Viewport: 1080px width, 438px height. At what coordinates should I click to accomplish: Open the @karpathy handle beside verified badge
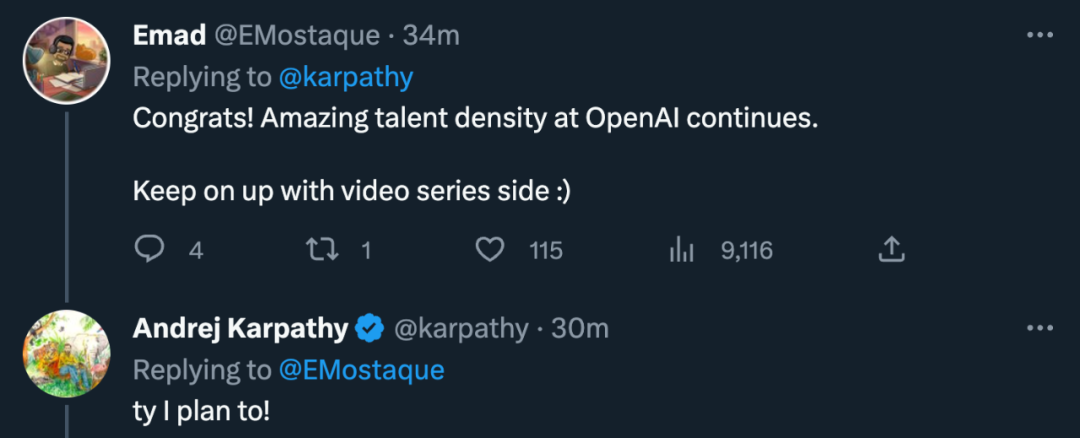pyautogui.click(x=460, y=328)
